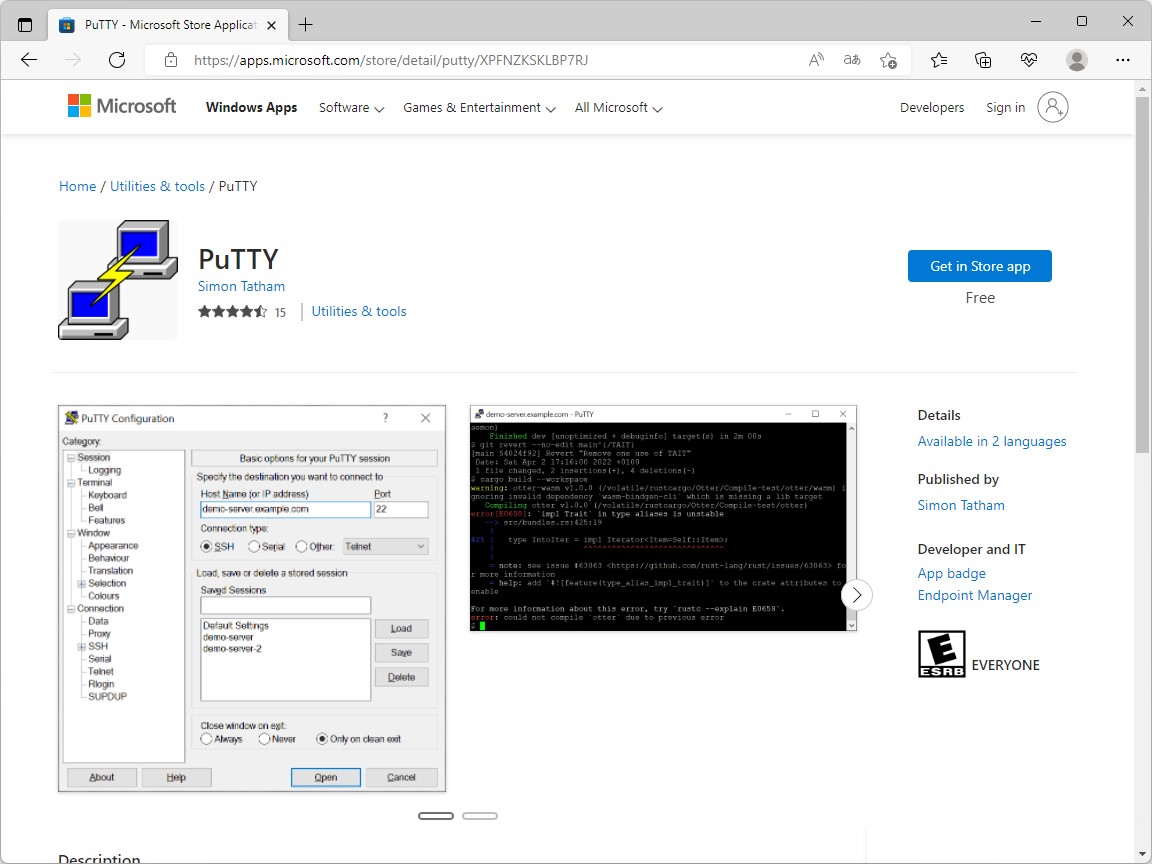Show the next screenshot with the arrow
1152x864 pixels.
[857, 594]
